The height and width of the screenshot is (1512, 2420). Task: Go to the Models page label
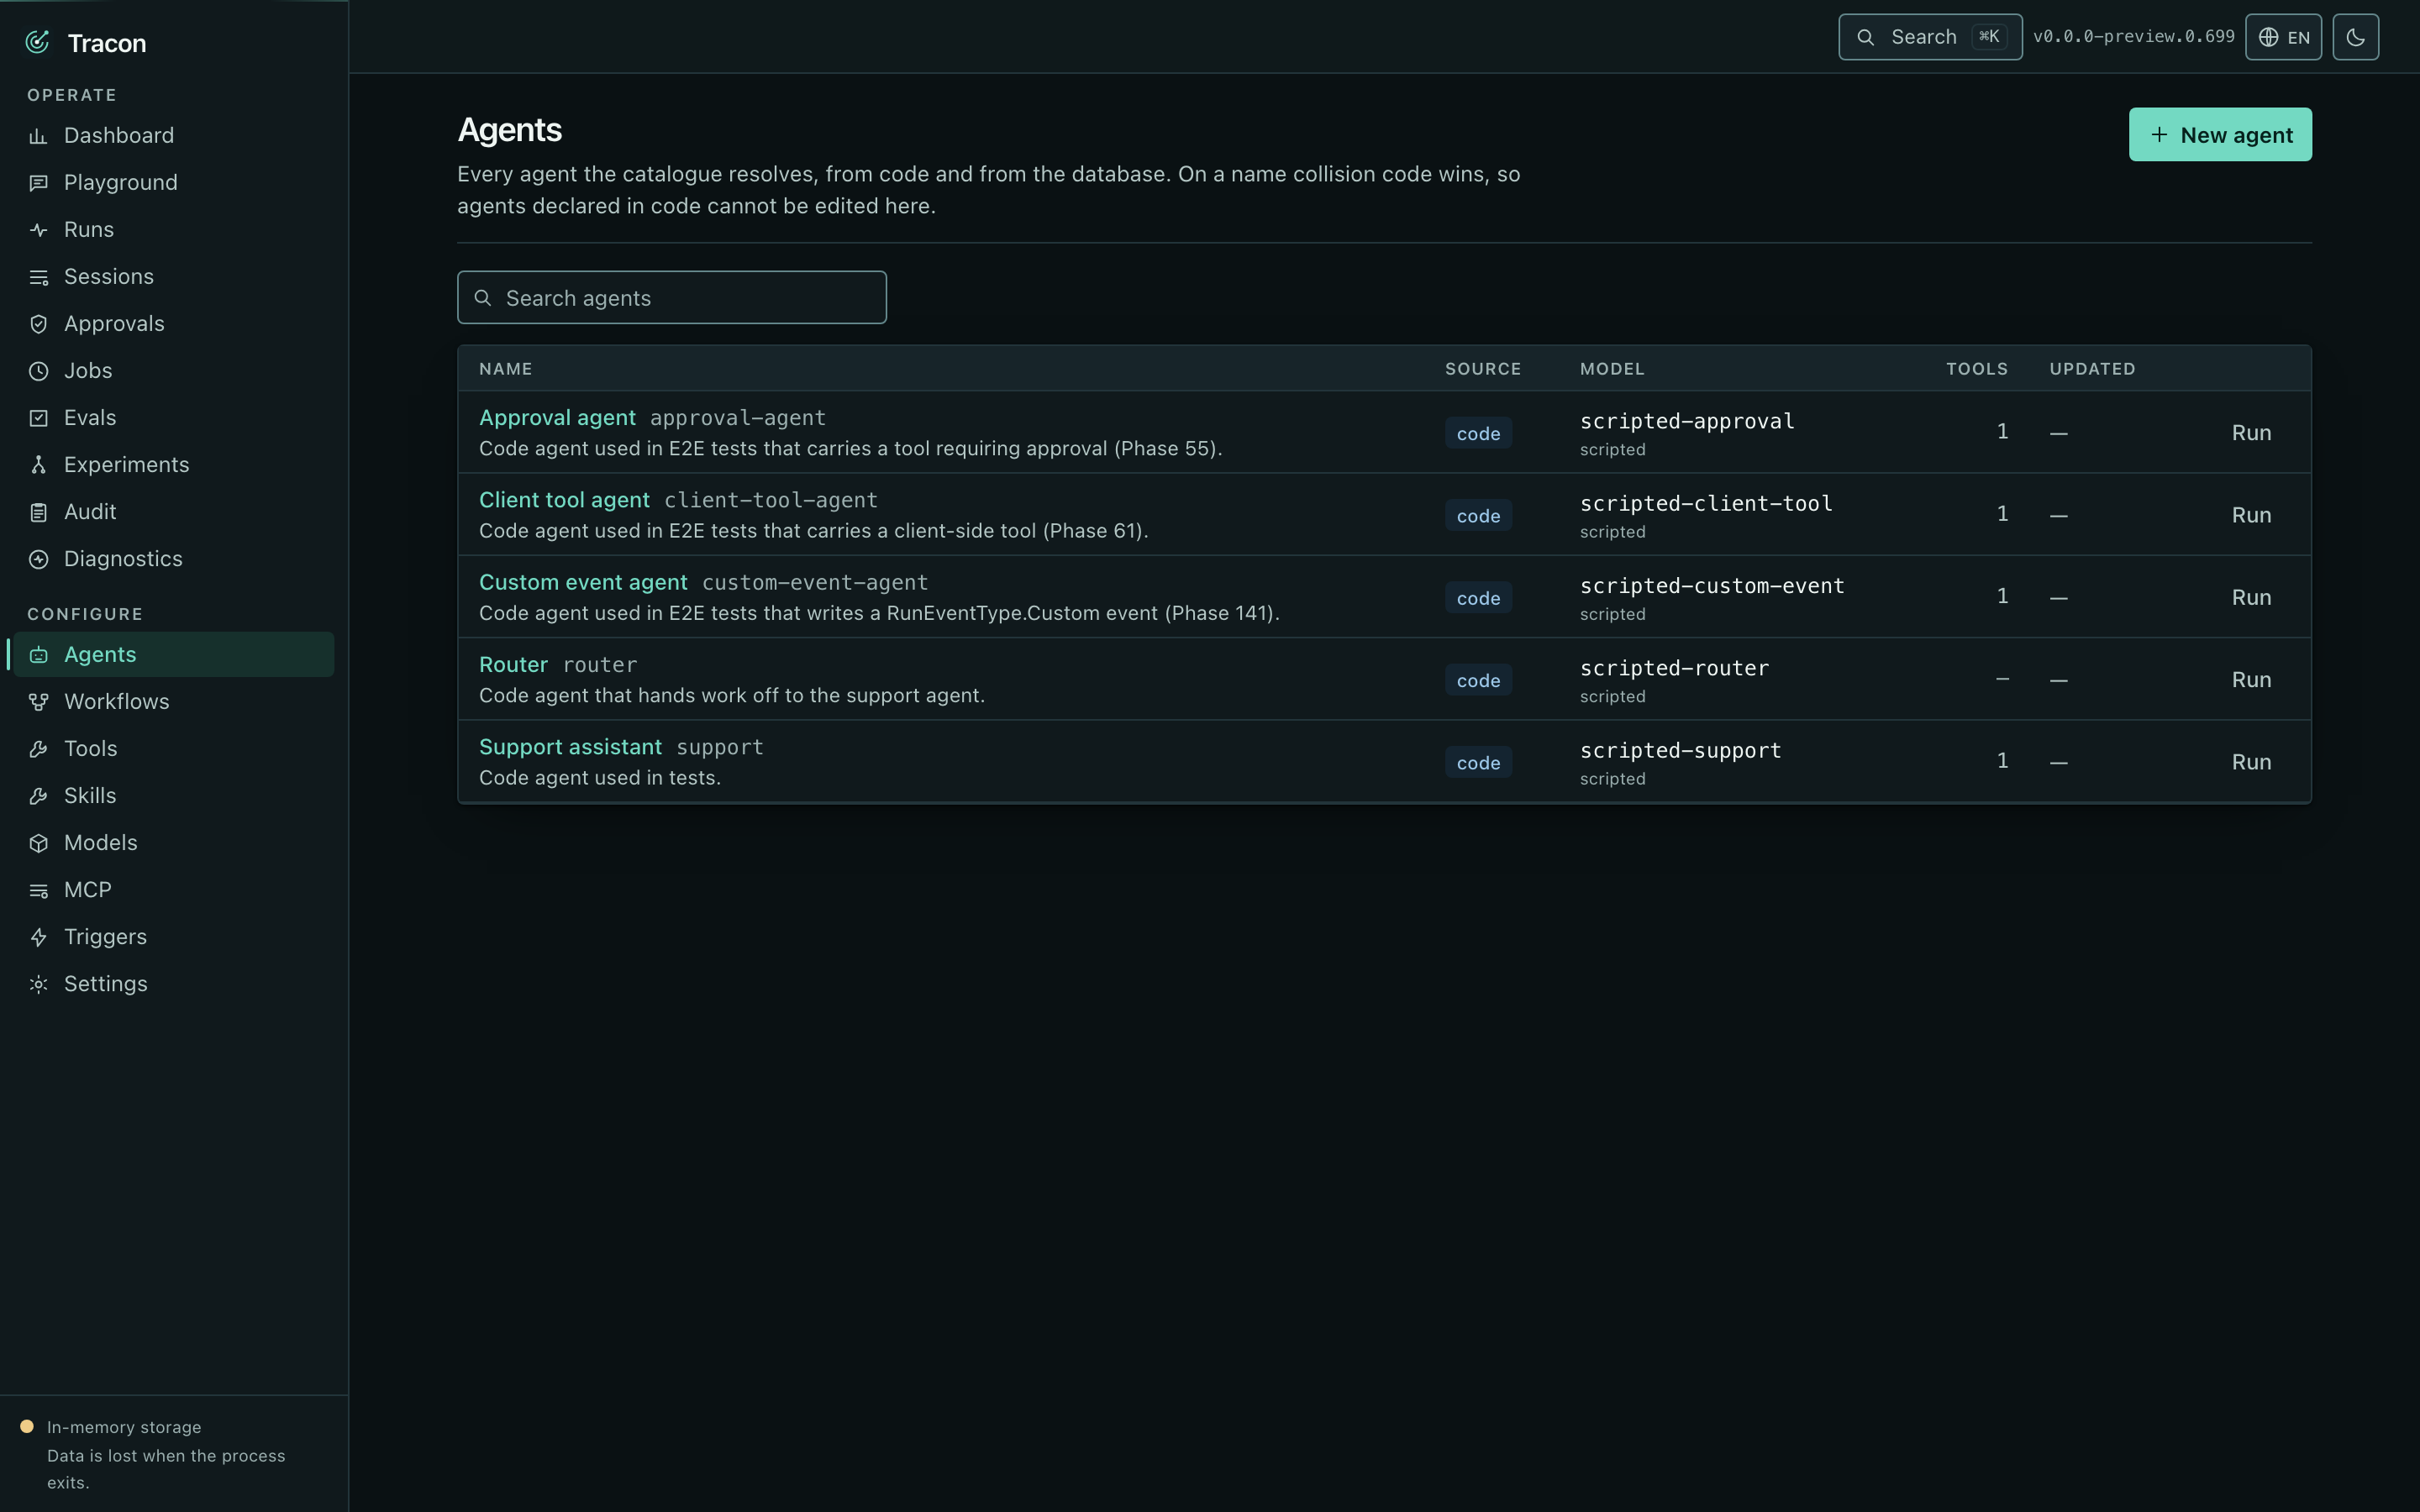[101, 842]
